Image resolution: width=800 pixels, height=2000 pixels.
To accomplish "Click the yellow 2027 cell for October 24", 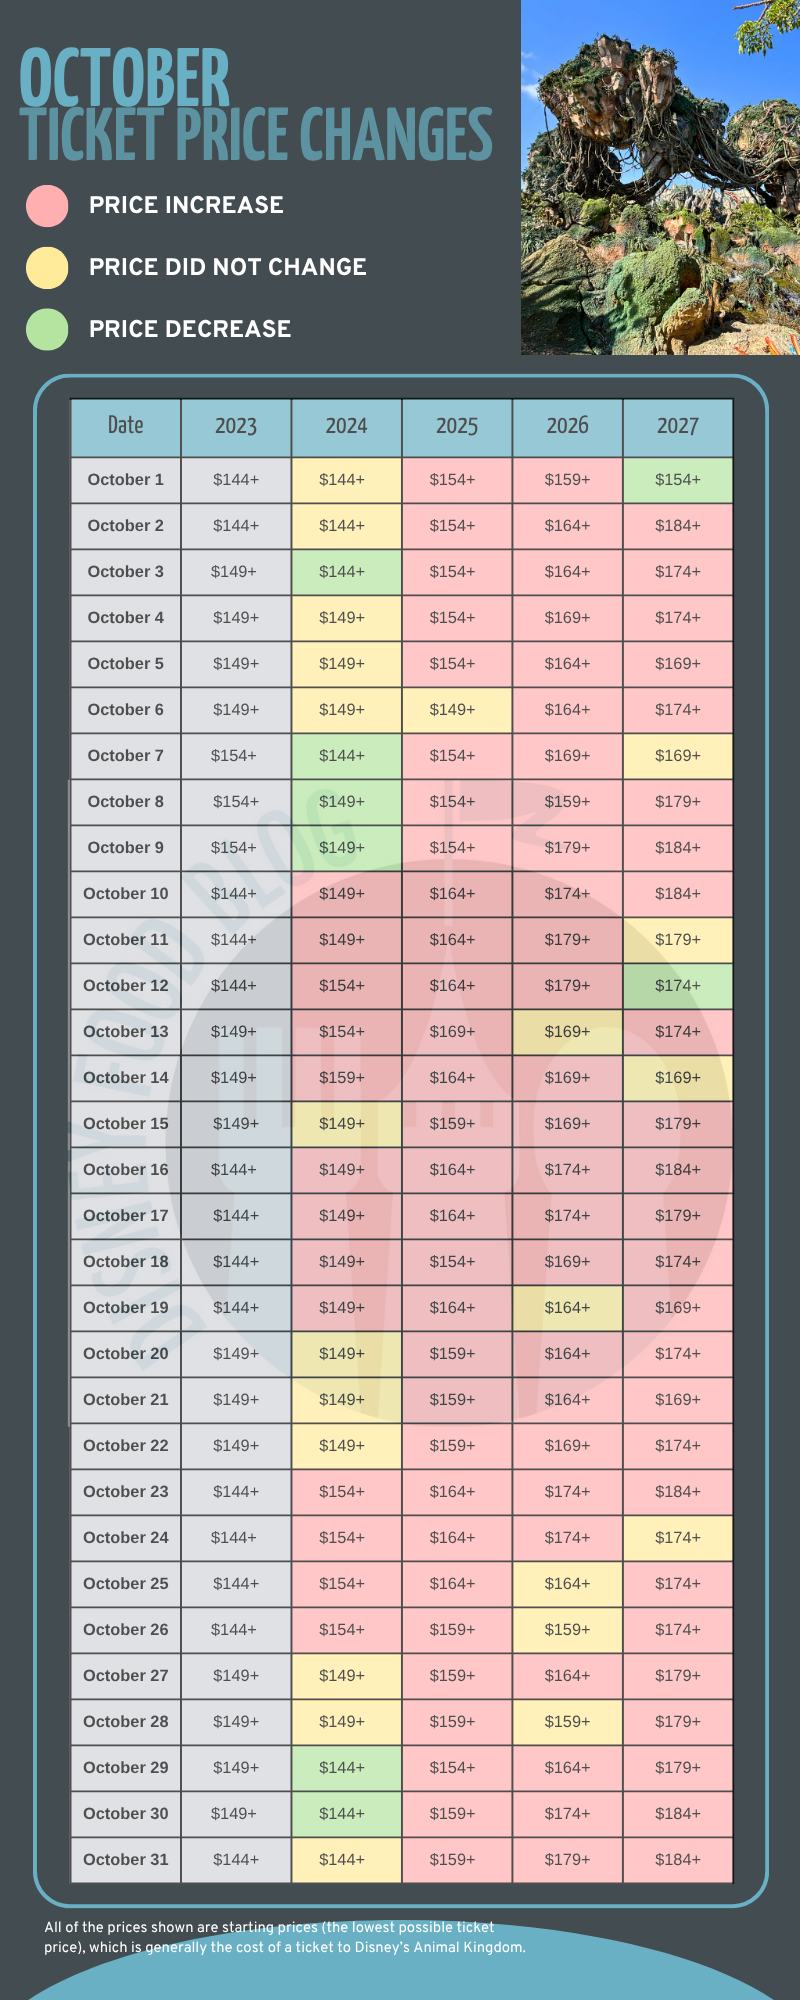I will pyautogui.click(x=678, y=1538).
